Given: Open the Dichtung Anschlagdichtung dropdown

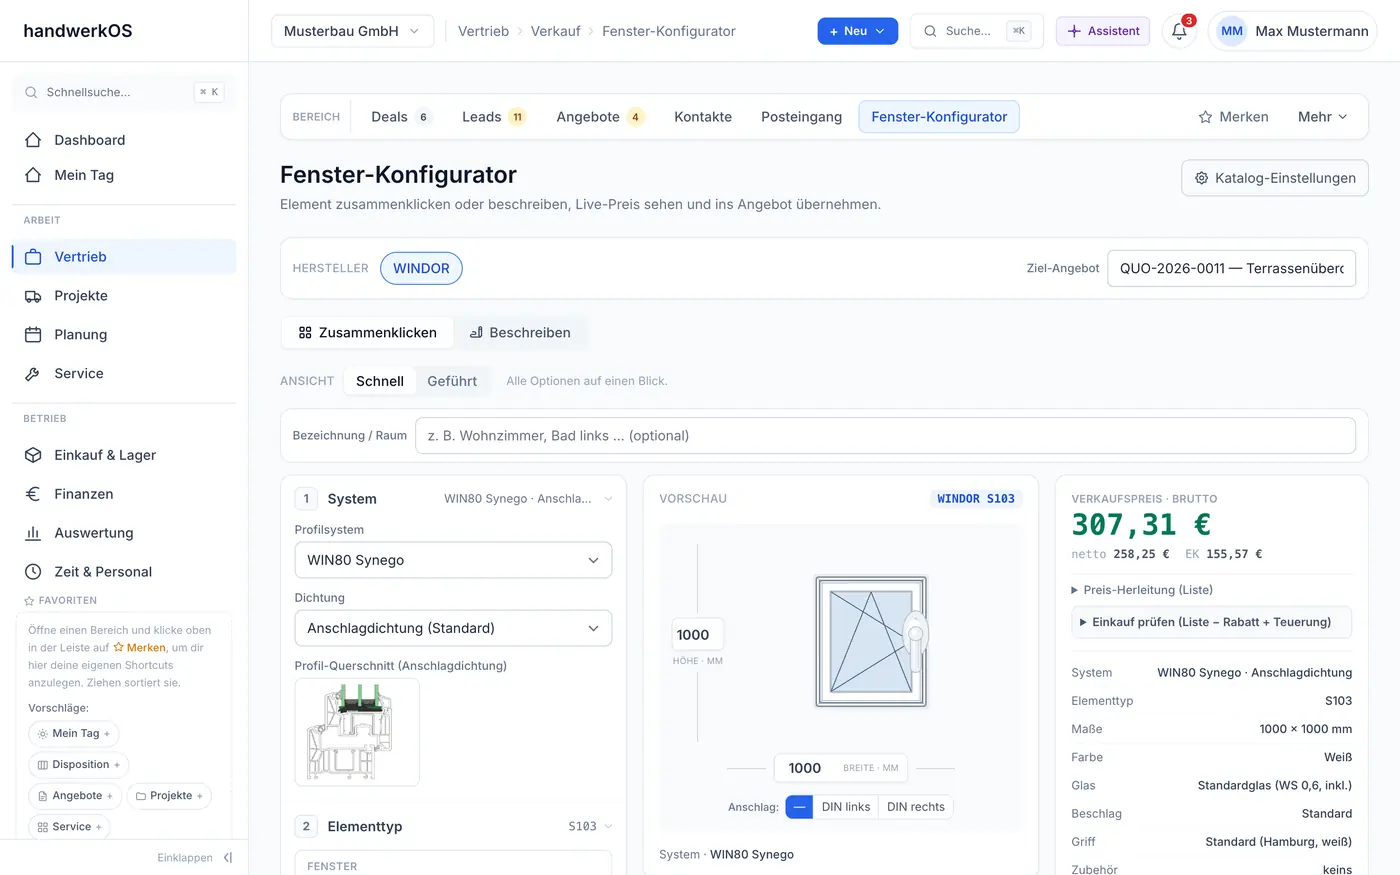Looking at the screenshot, I should pos(453,628).
